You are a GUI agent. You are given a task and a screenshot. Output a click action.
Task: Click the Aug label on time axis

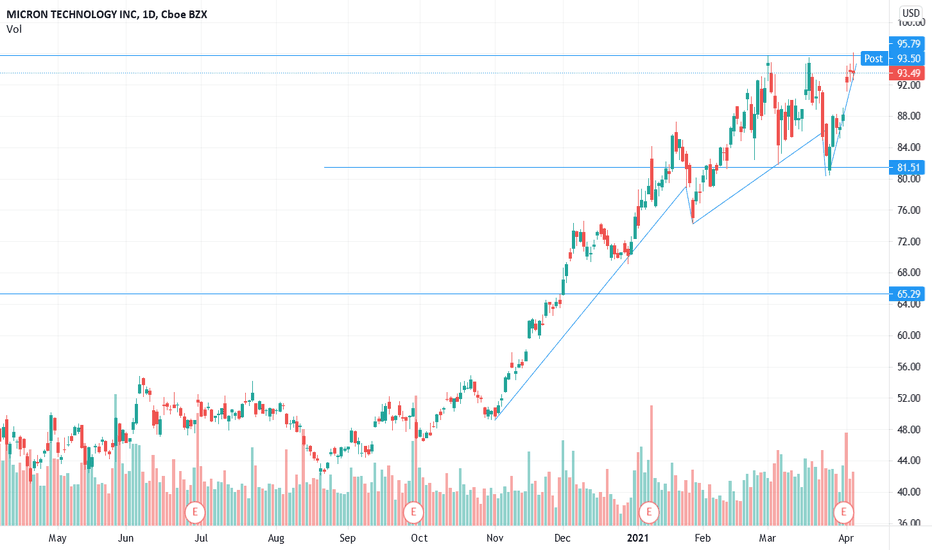[276, 538]
